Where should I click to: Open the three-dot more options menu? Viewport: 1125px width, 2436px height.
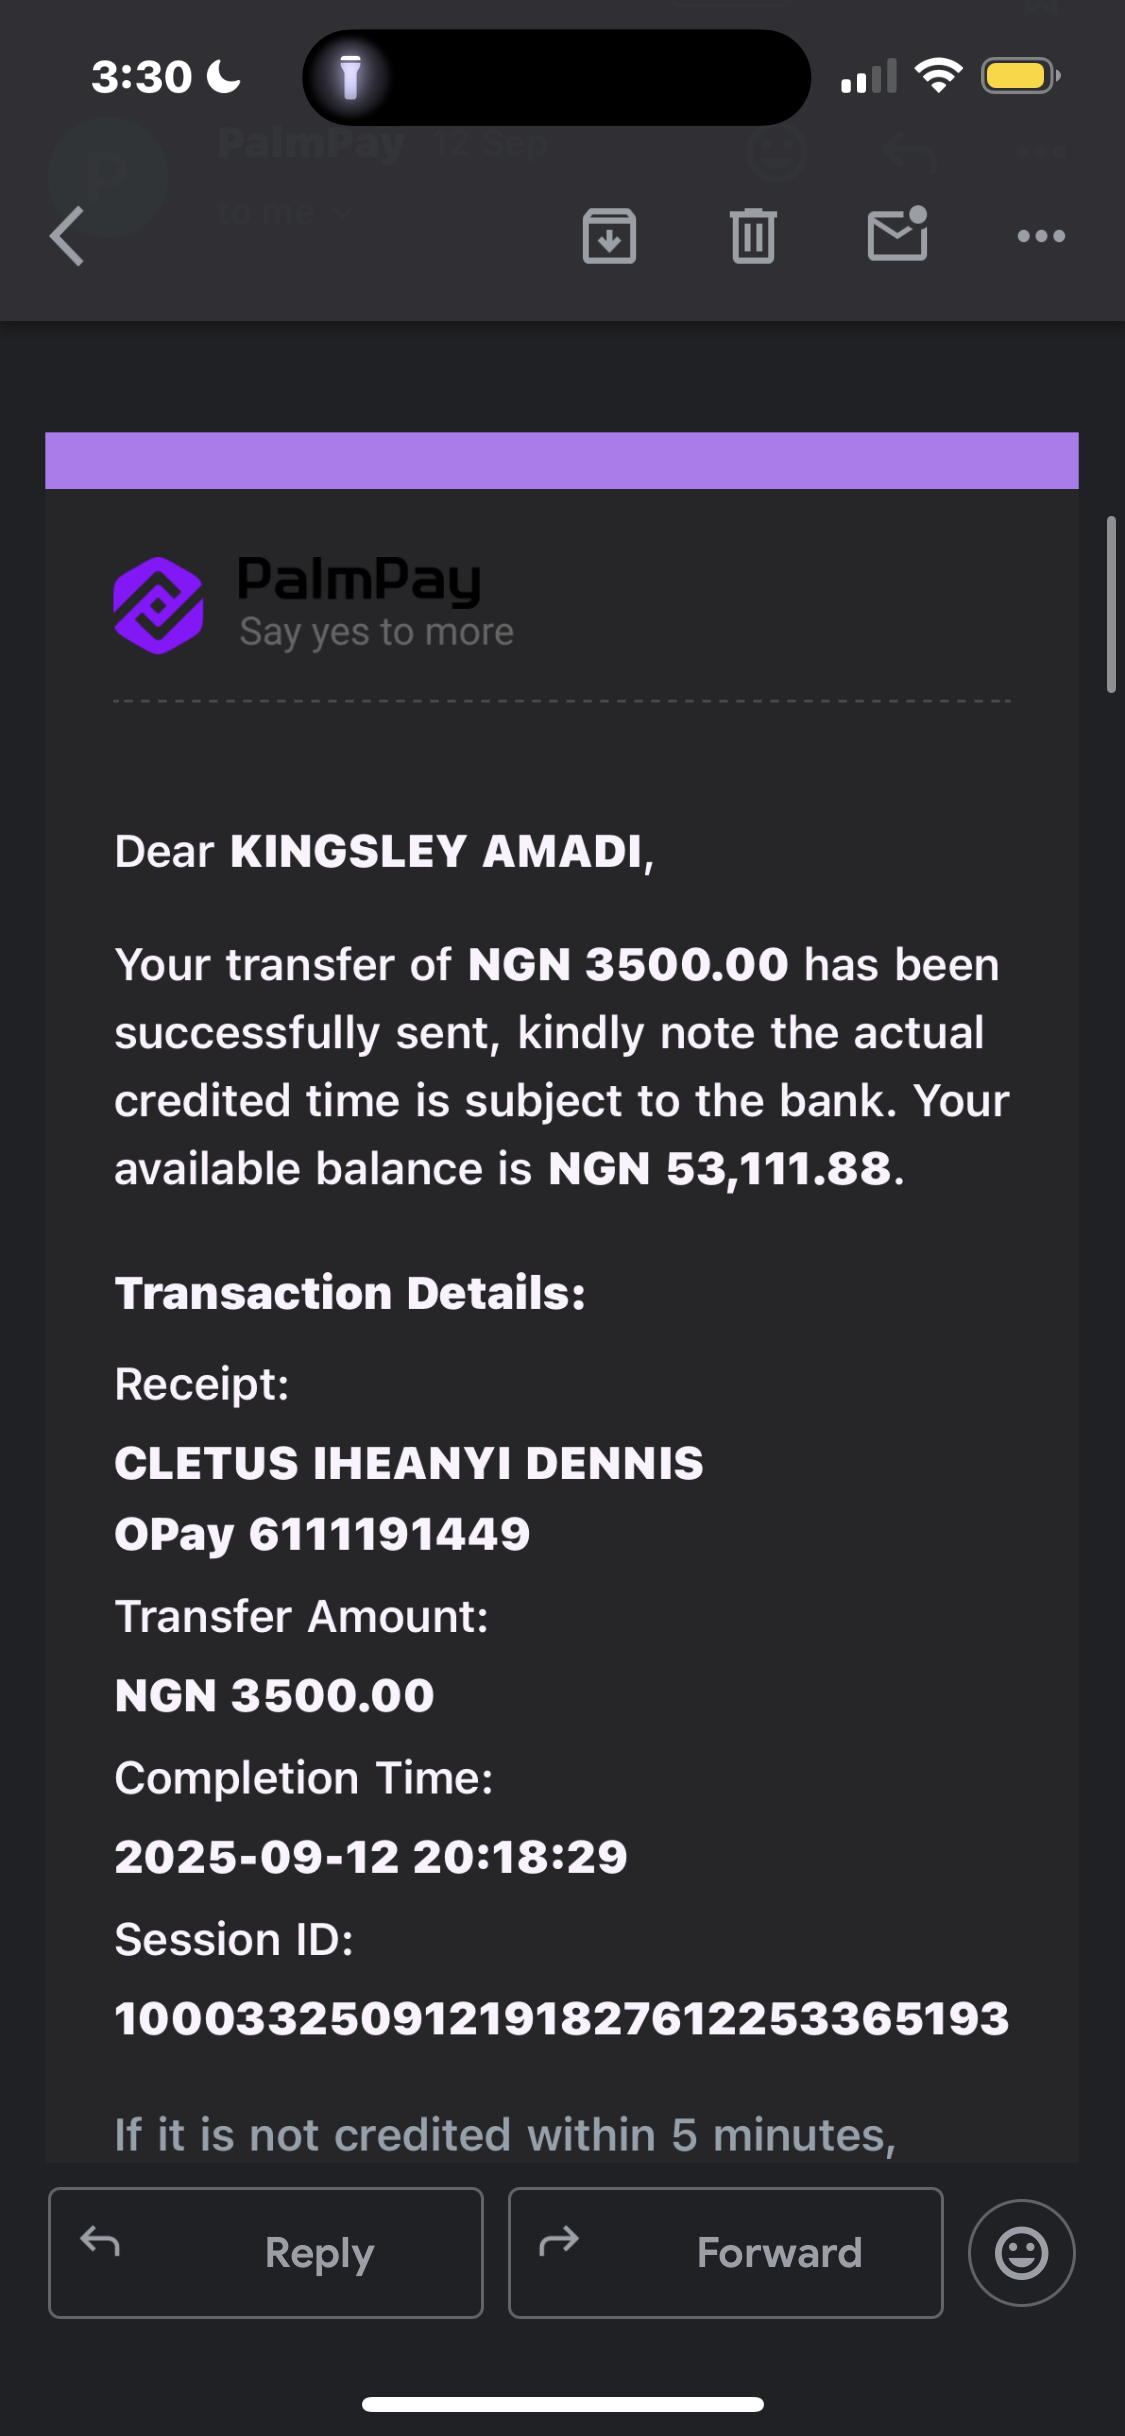pyautogui.click(x=1041, y=237)
